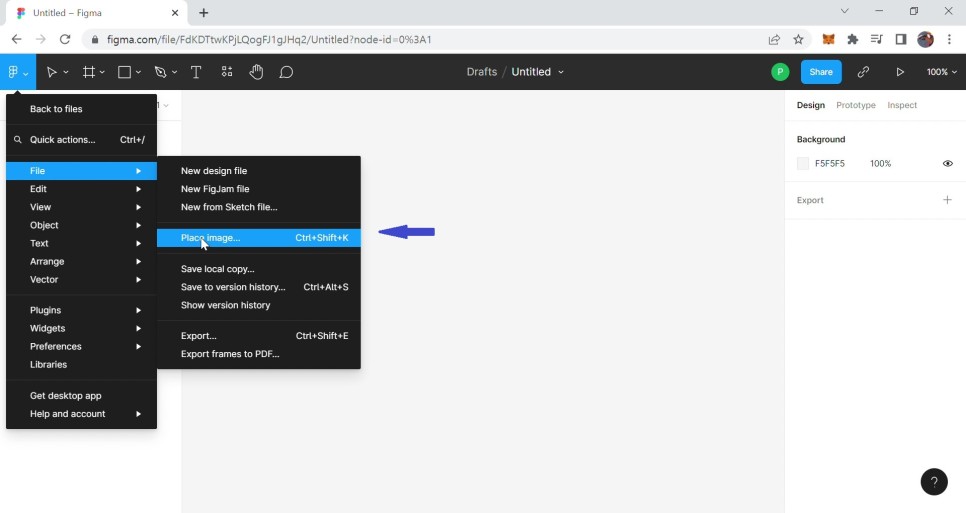Add export setting with plus icon

(x=947, y=200)
